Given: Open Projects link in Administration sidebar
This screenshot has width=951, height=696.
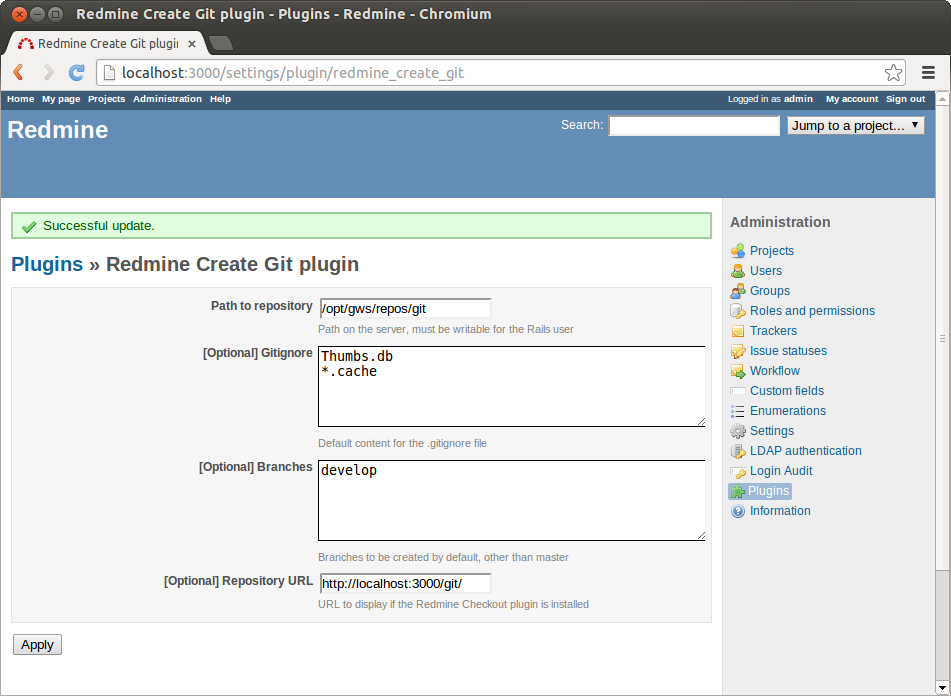Looking at the screenshot, I should [771, 250].
